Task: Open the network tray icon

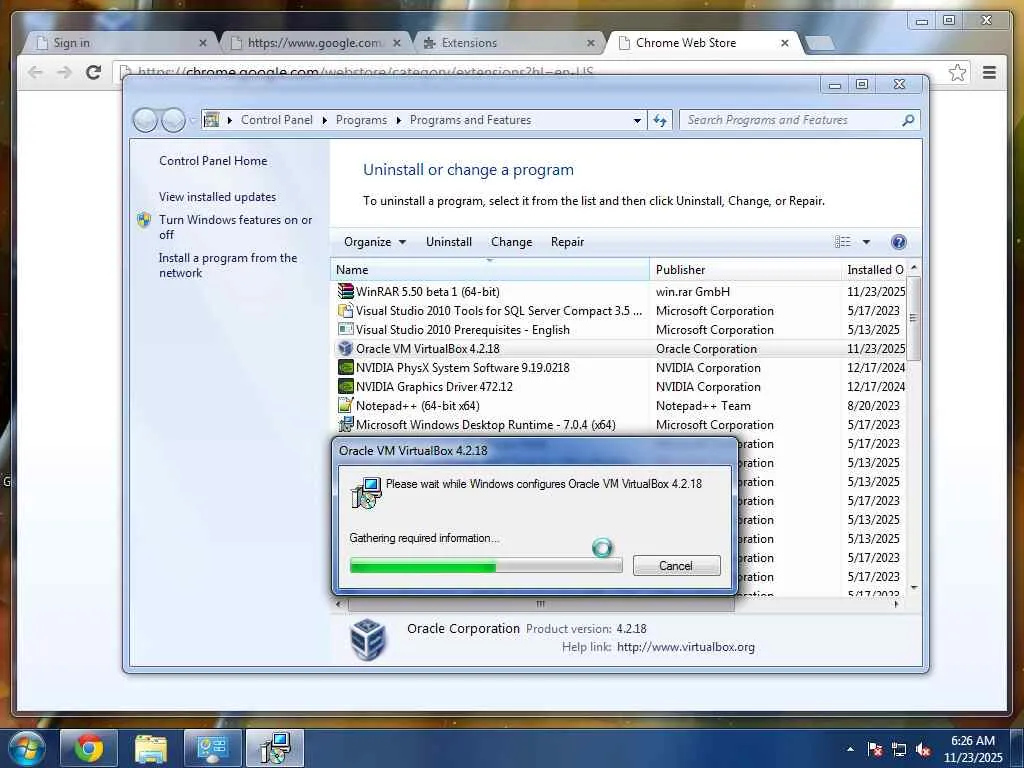Action: 899,749
